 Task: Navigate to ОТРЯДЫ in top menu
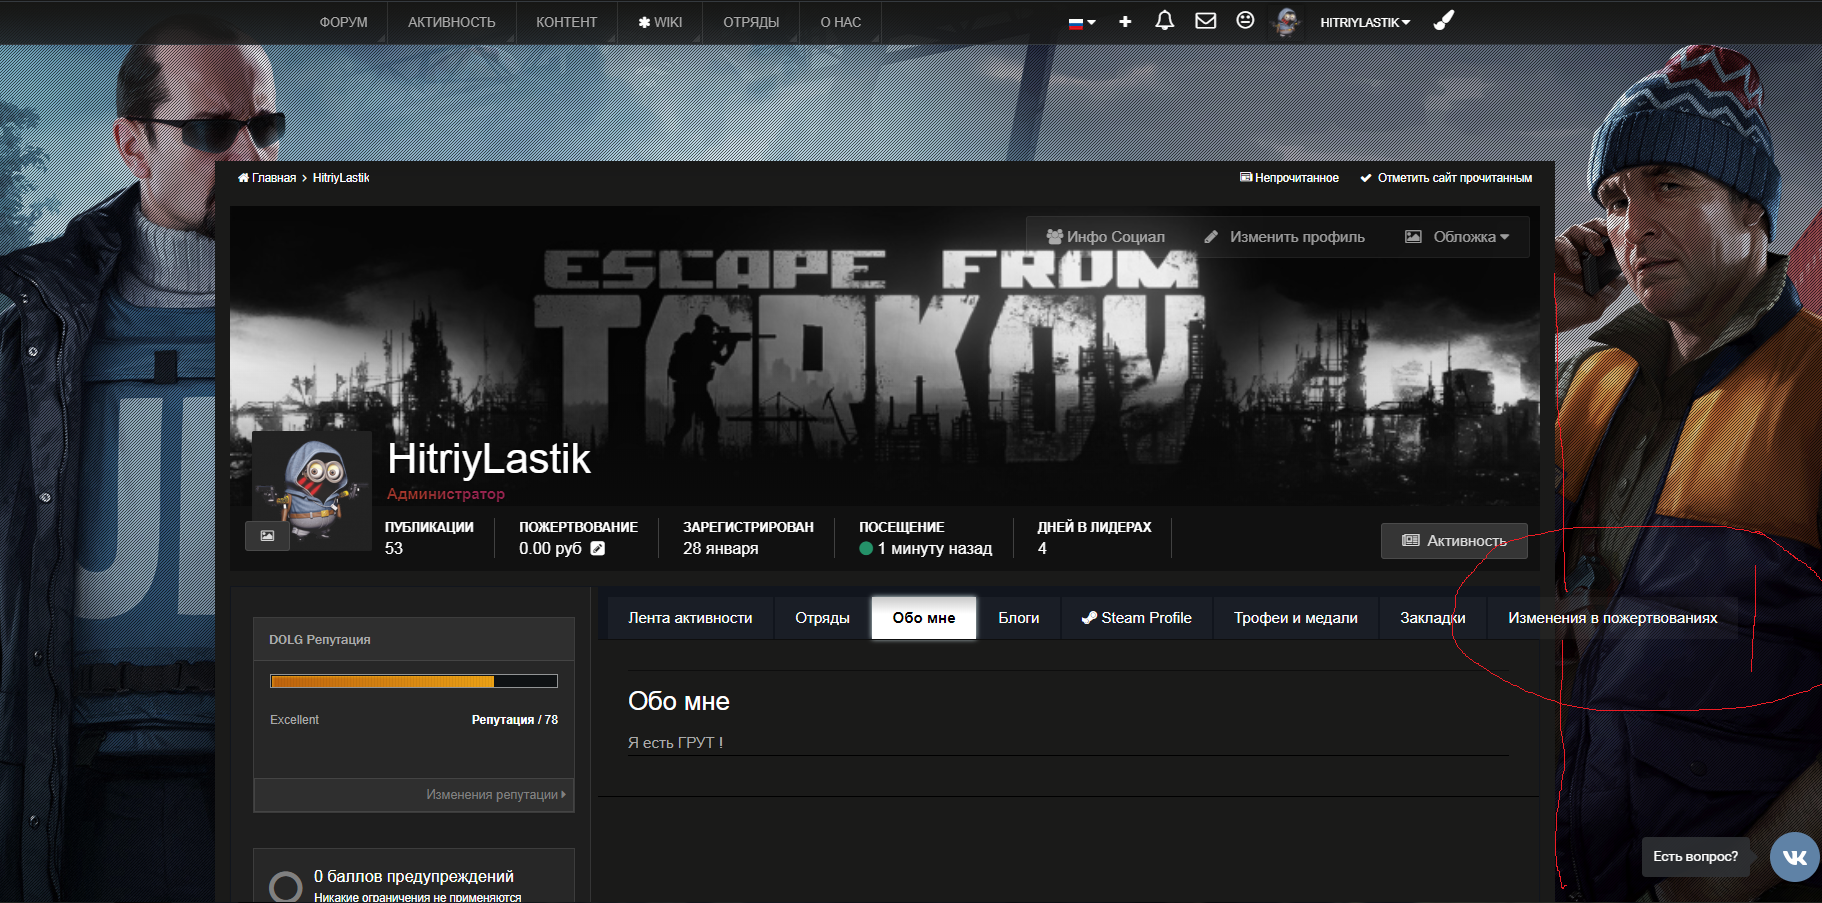click(751, 22)
